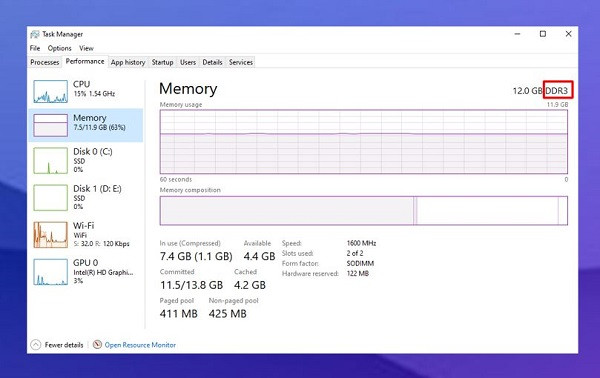600x378 pixels.
Task: Select the Wi-Fi activity graph icon
Action: [x=51, y=235]
